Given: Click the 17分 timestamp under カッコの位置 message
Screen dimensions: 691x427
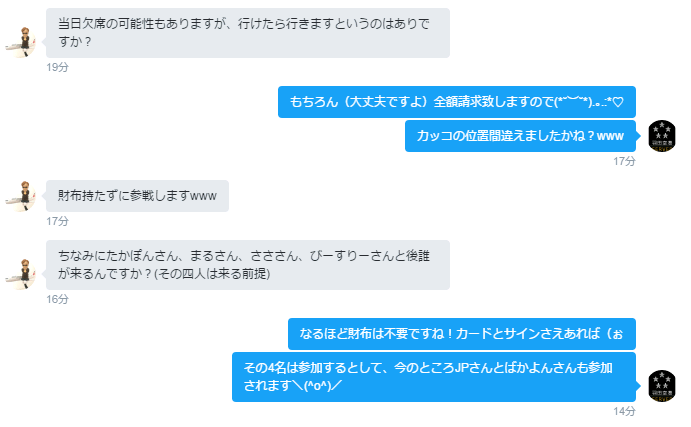Looking at the screenshot, I should (624, 161).
